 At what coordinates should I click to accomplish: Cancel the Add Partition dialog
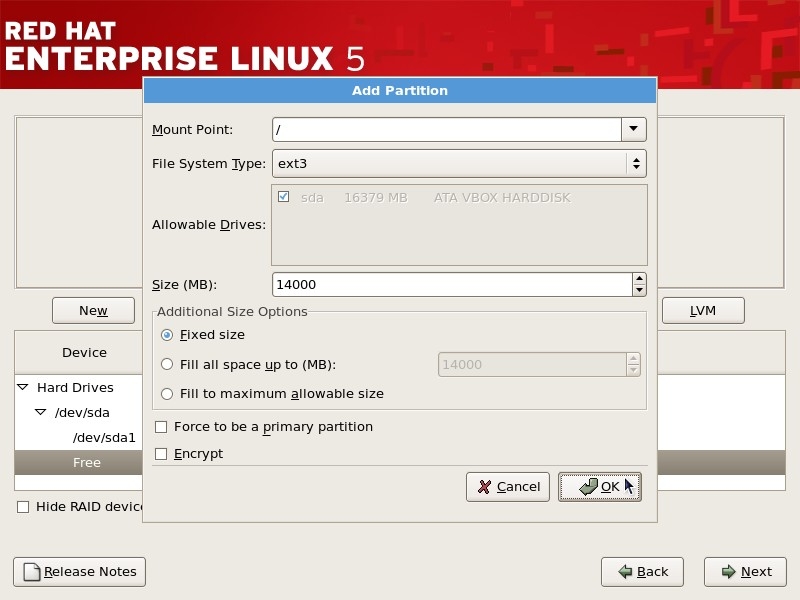(508, 487)
